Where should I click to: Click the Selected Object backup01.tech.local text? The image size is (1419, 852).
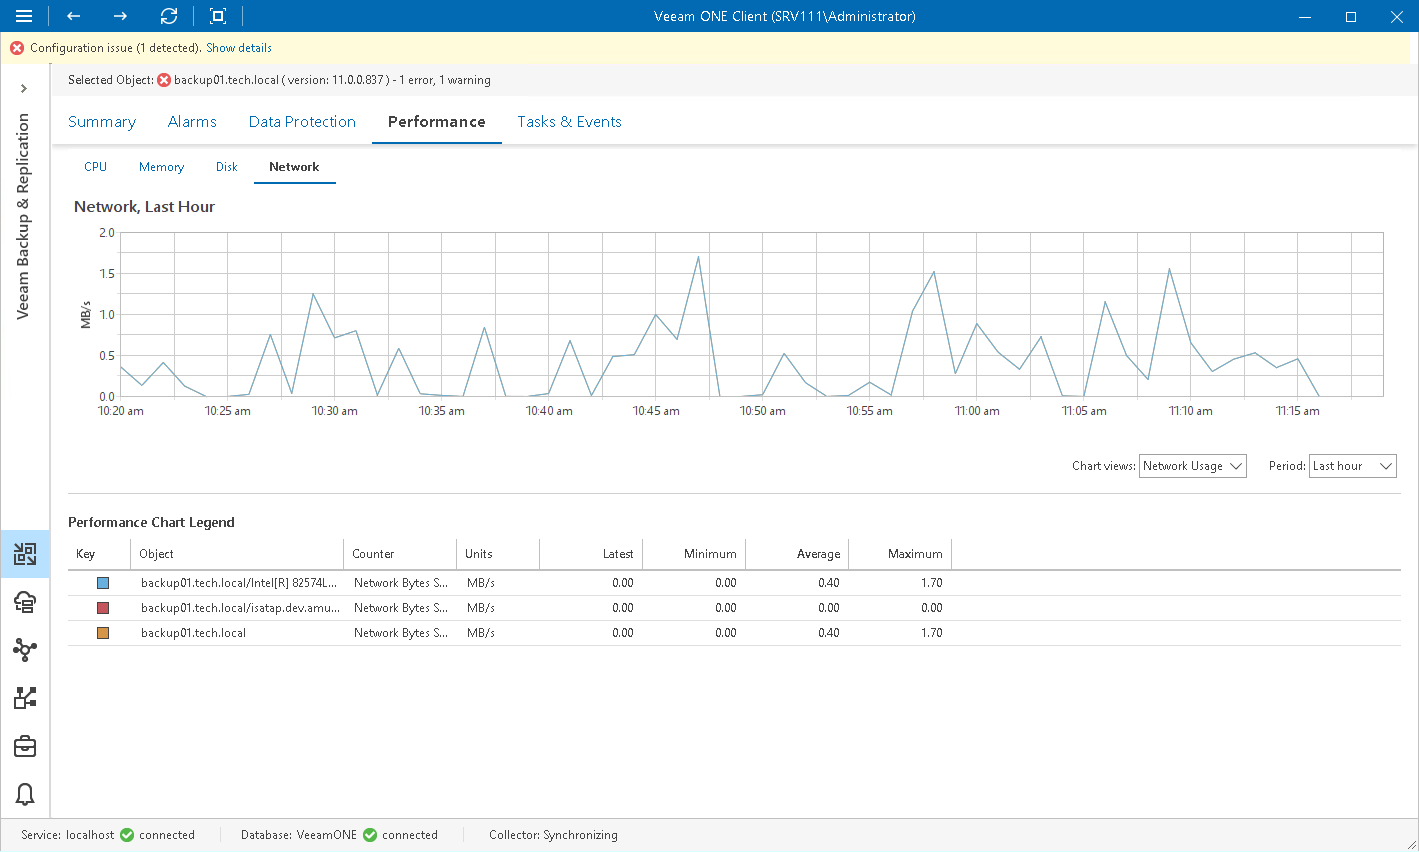pos(226,80)
